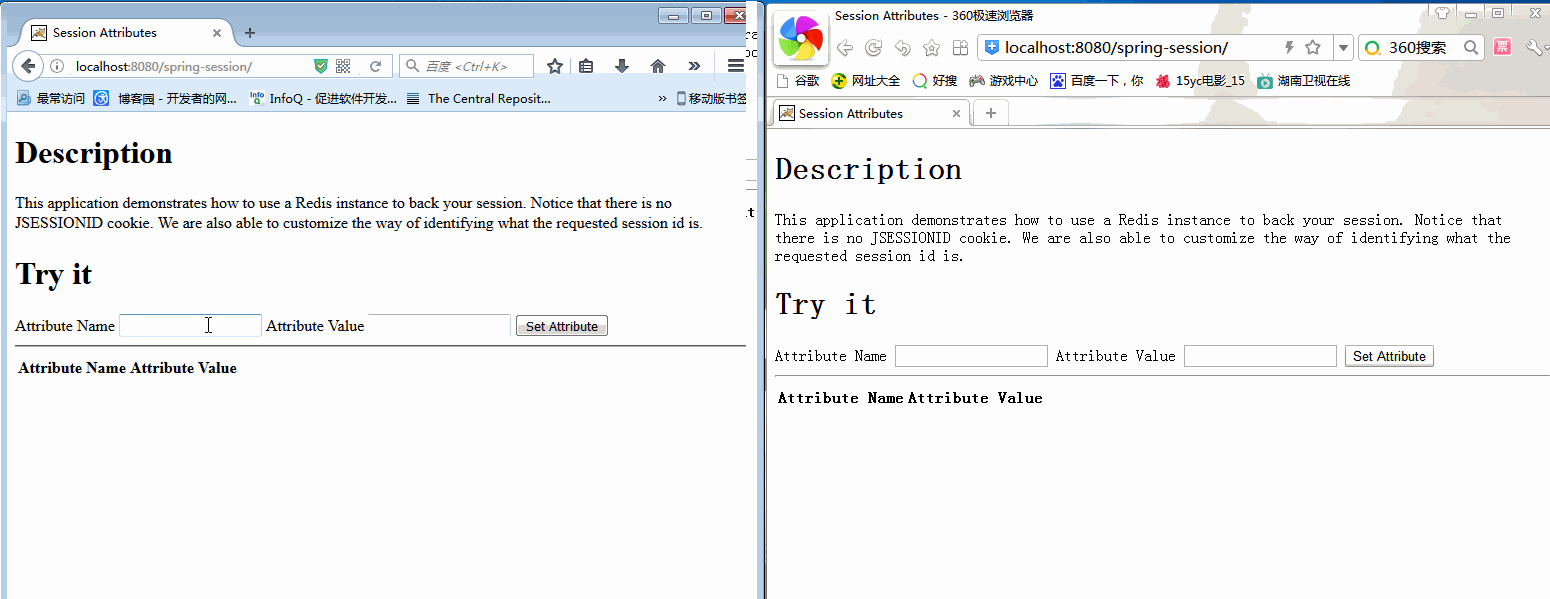1550x599 pixels.
Task: Open 移动版书签 in Firefox bookmarks bar
Action: pyautogui.click(x=712, y=98)
